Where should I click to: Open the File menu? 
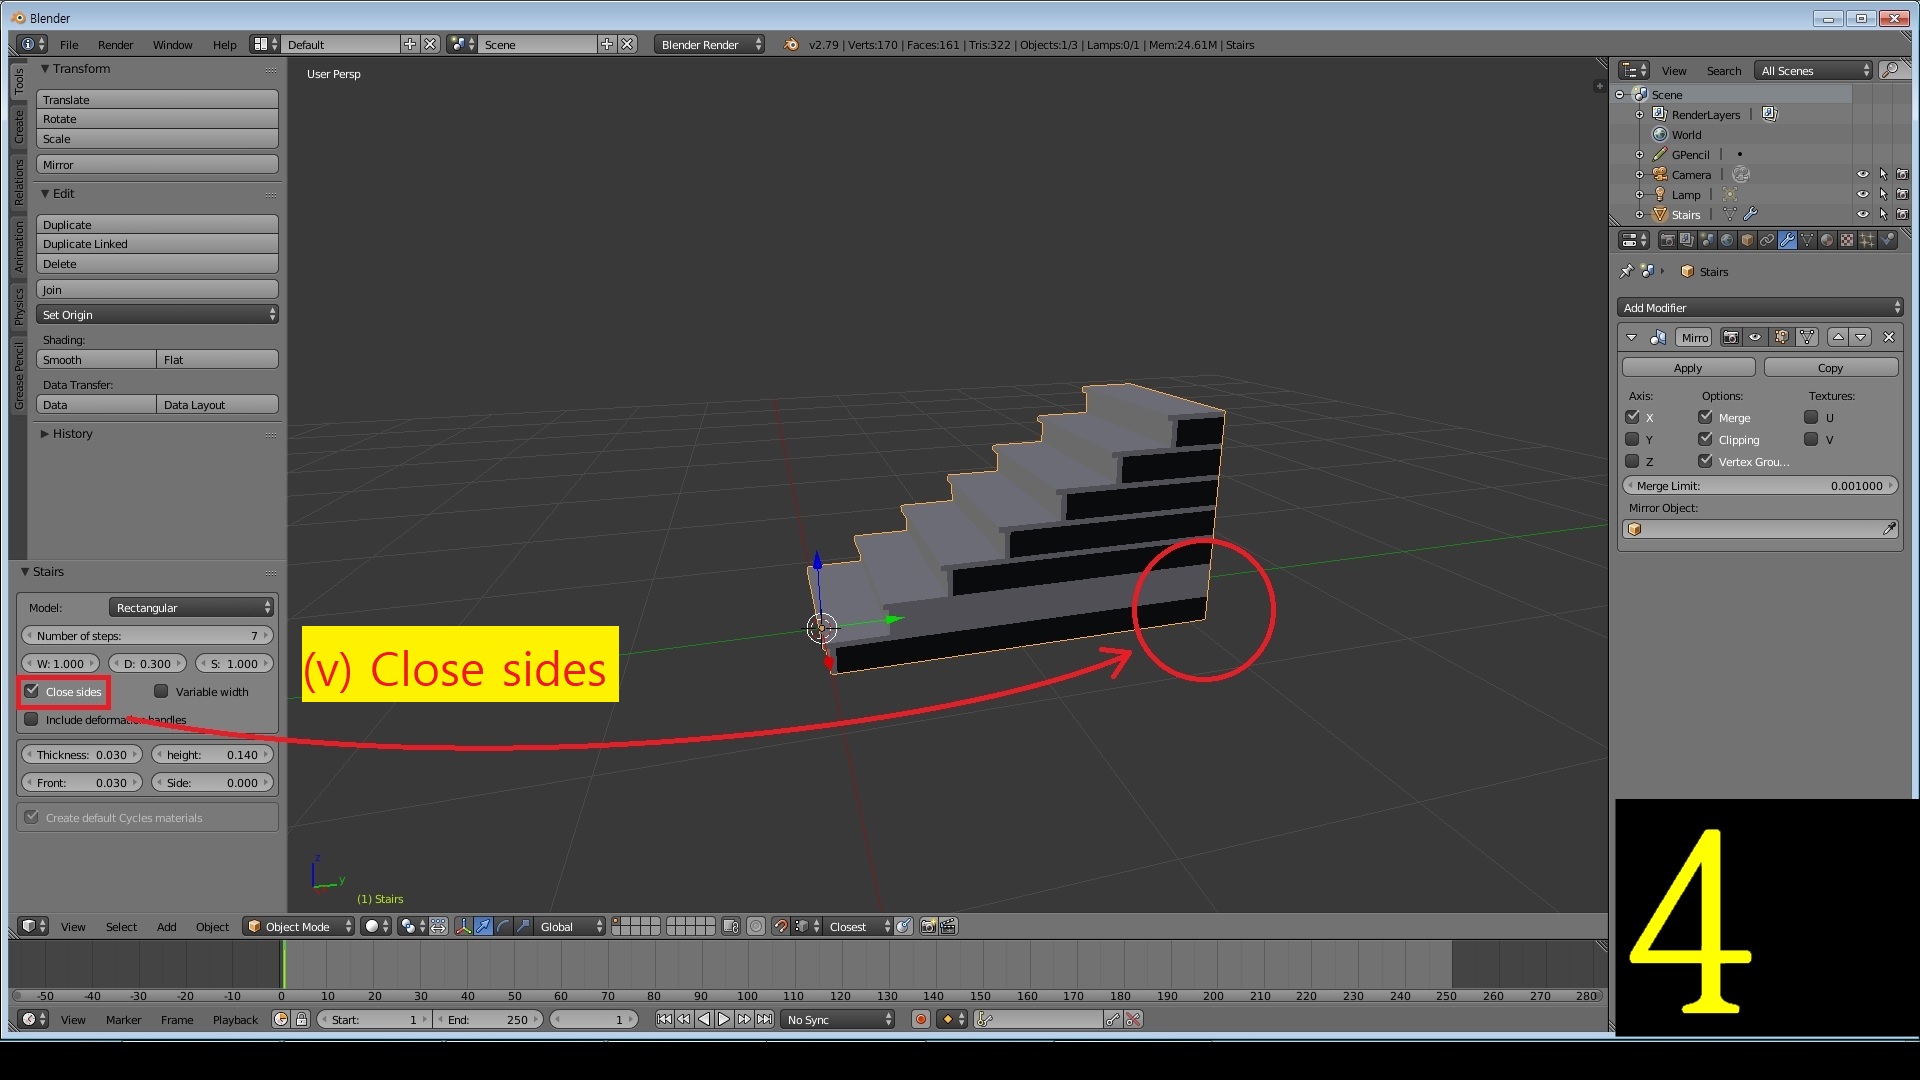(x=69, y=44)
